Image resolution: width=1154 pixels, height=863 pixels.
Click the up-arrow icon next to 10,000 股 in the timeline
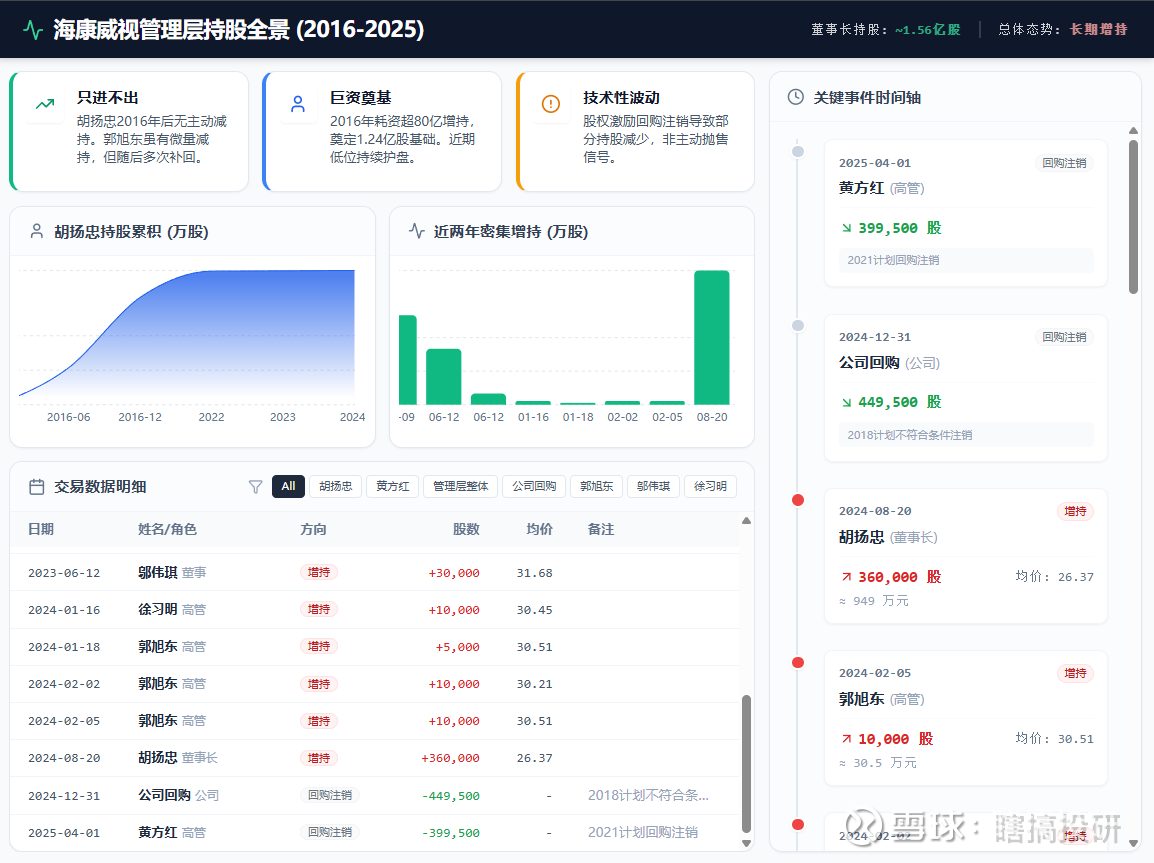tap(846, 739)
